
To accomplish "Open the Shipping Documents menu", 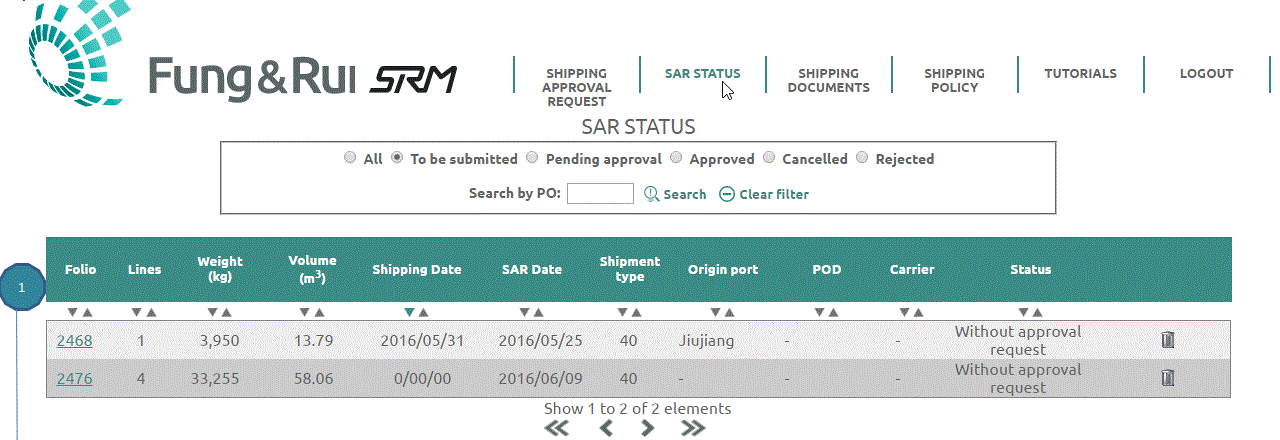I will click(x=828, y=80).
